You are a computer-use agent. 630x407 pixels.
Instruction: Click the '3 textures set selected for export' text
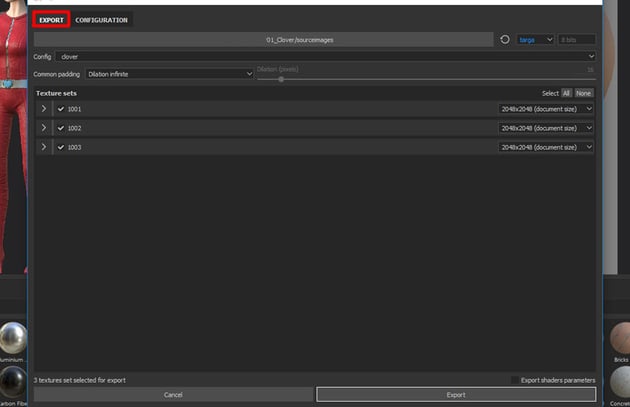[80, 380]
